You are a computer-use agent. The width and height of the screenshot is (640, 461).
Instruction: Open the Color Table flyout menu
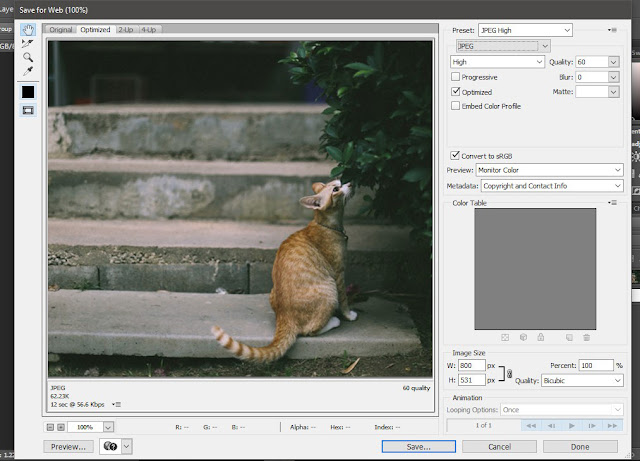click(612, 203)
